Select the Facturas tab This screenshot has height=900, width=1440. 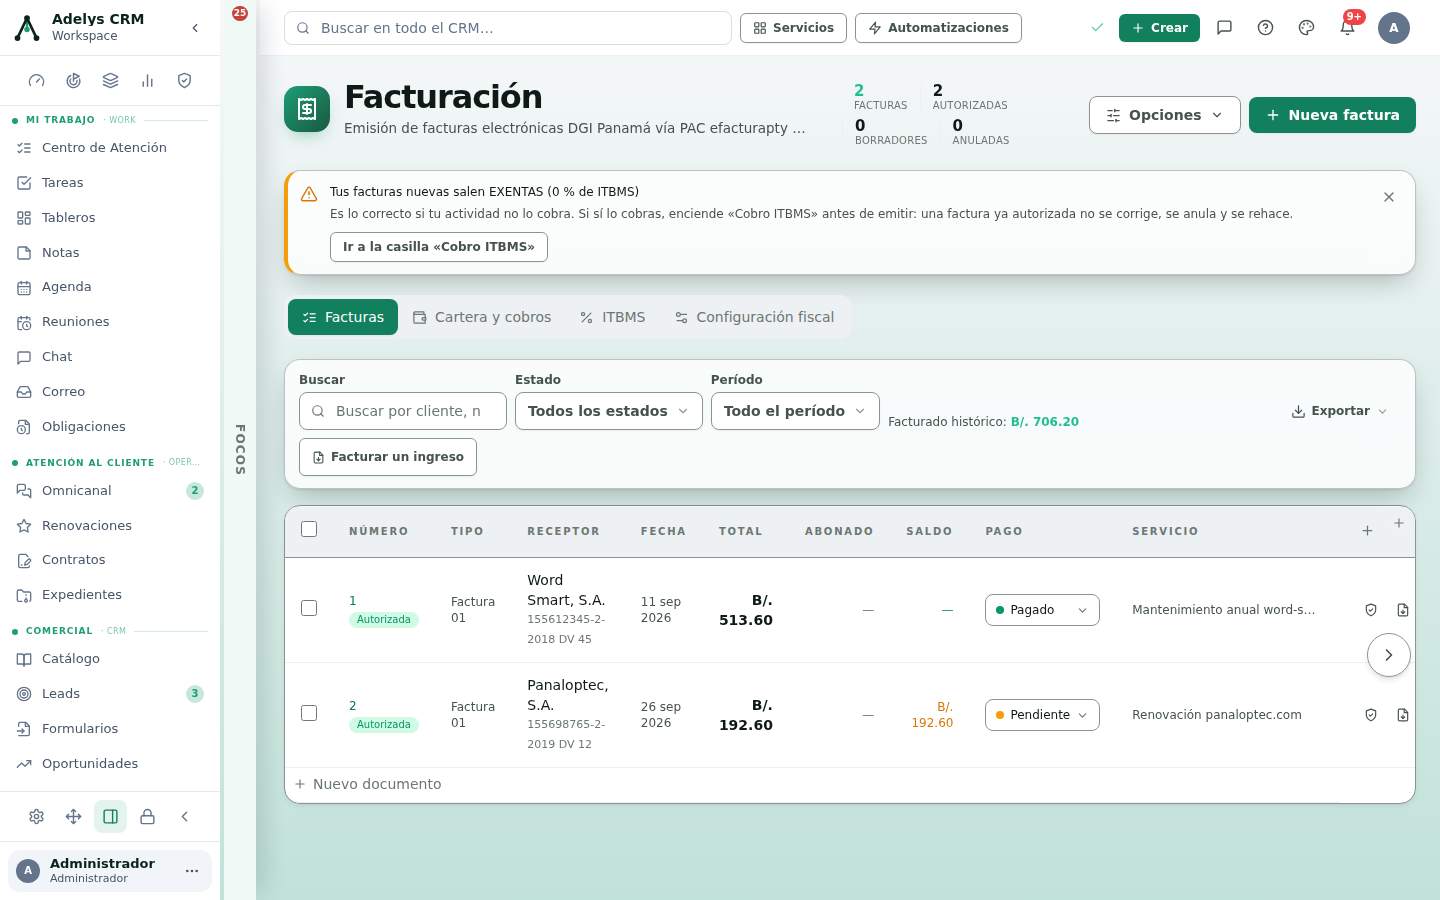pyautogui.click(x=343, y=317)
